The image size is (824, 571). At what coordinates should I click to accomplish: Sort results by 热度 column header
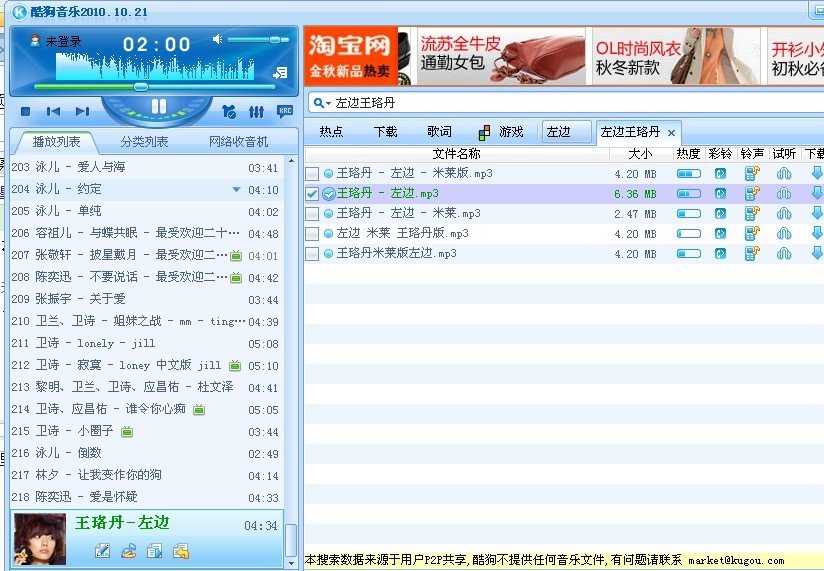point(688,154)
